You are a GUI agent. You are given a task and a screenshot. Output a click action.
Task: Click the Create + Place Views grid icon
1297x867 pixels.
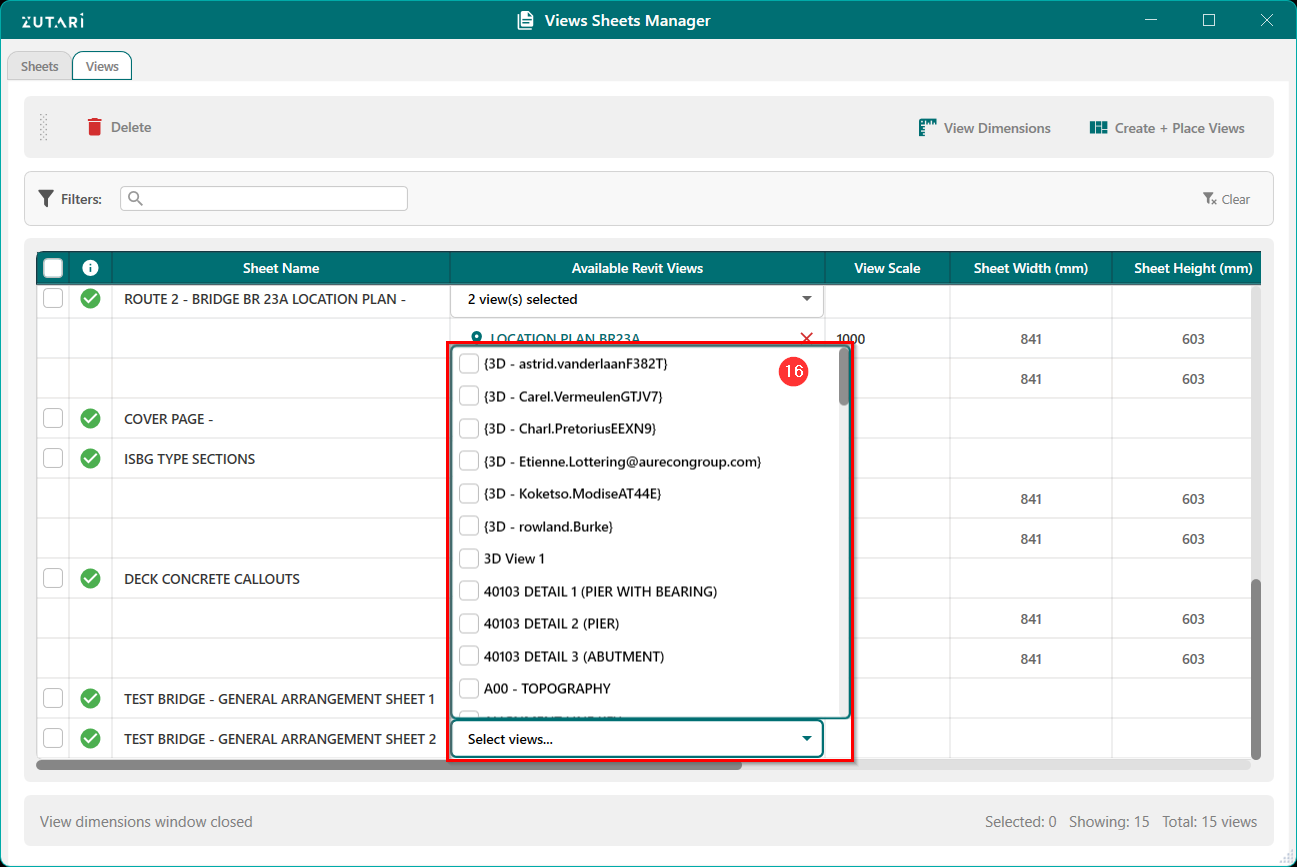1098,128
